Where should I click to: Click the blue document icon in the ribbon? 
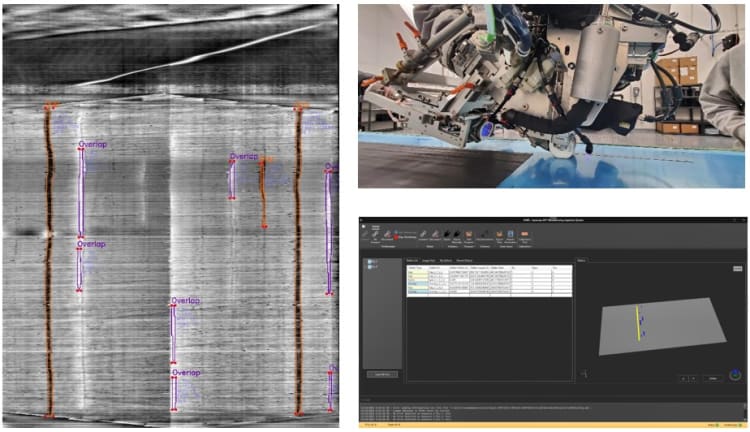click(x=510, y=234)
